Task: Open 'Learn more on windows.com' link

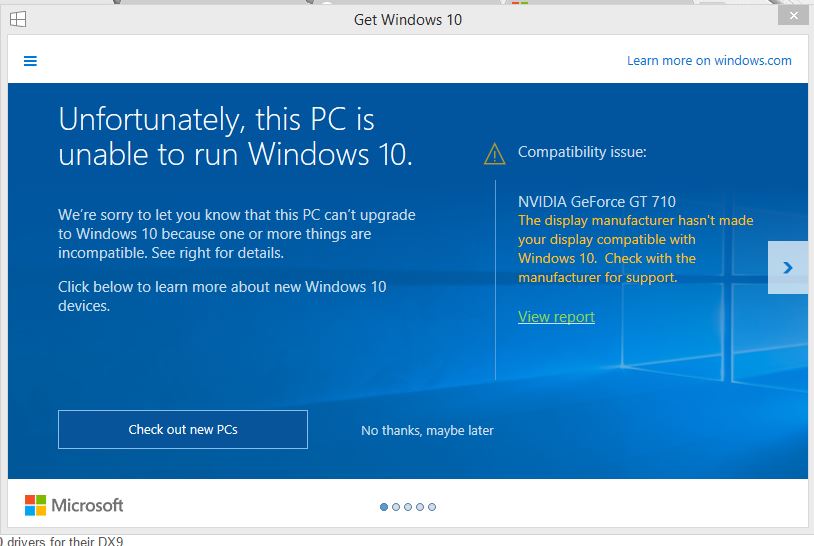Action: pos(709,61)
